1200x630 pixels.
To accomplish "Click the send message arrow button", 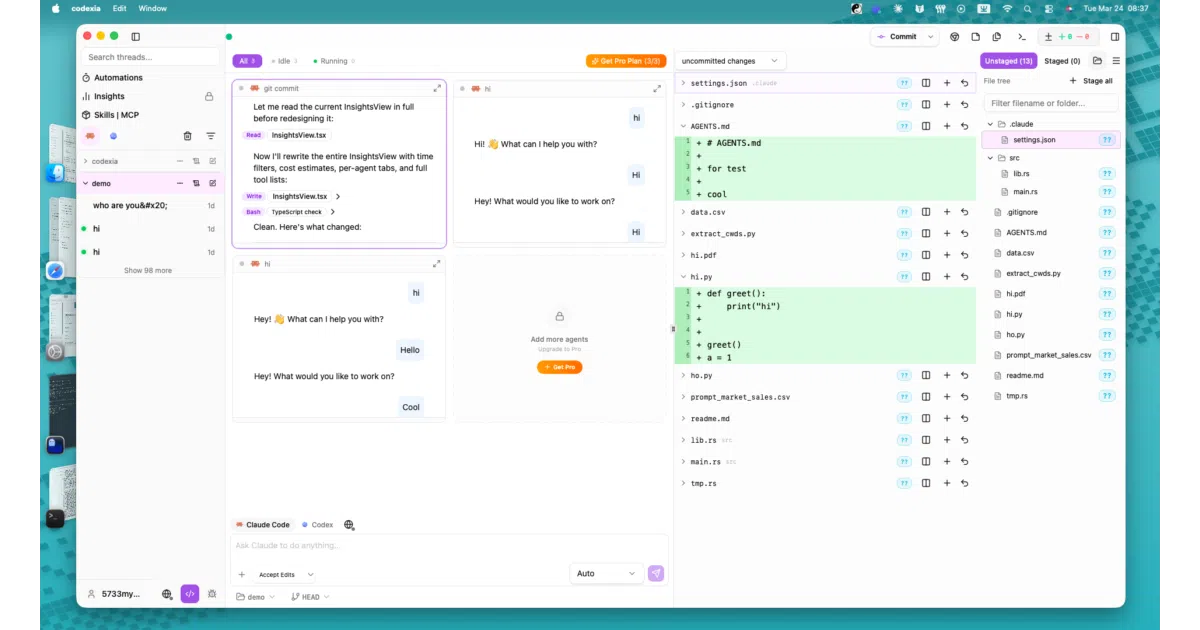I will tap(656, 573).
